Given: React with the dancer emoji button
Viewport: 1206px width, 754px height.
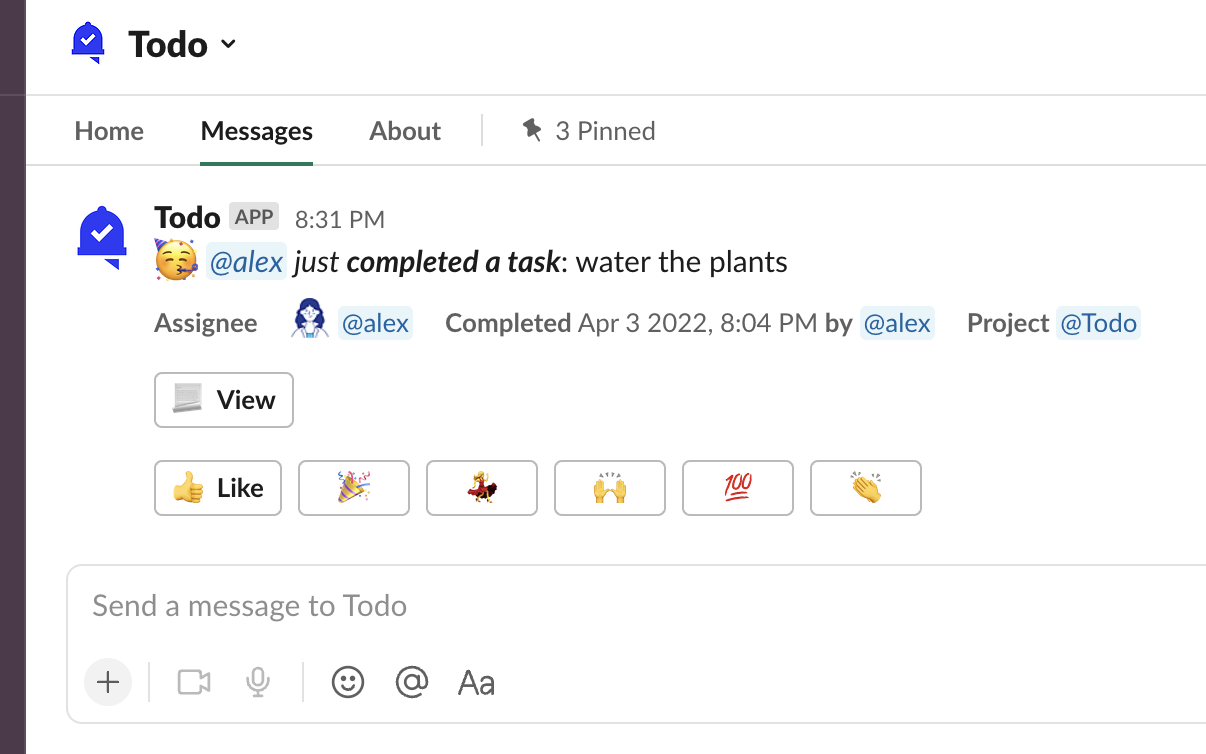Looking at the screenshot, I should [x=482, y=488].
